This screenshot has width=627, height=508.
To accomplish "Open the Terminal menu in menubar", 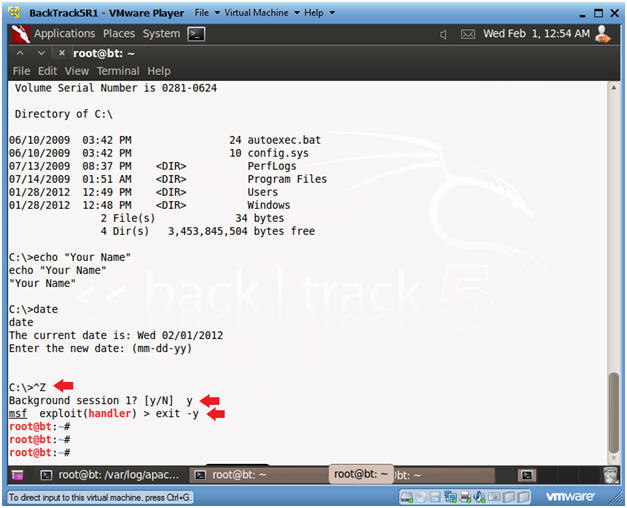I will coord(118,71).
